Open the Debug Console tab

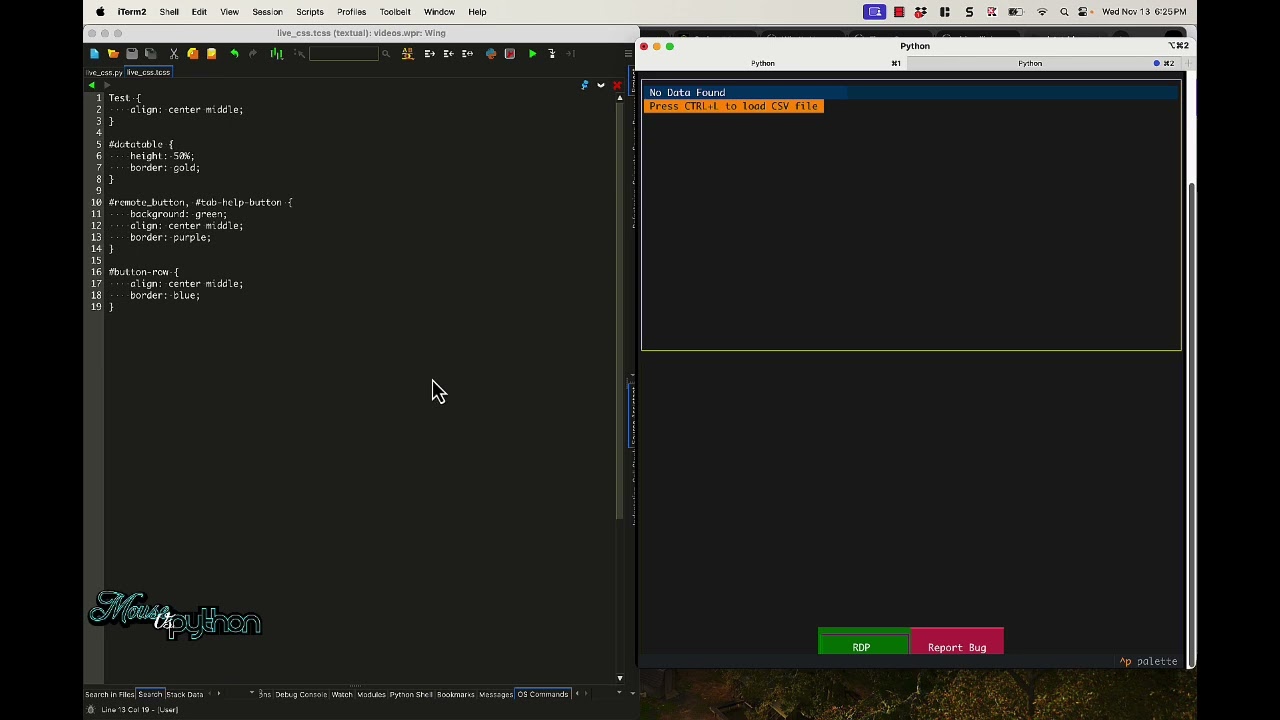pos(301,695)
